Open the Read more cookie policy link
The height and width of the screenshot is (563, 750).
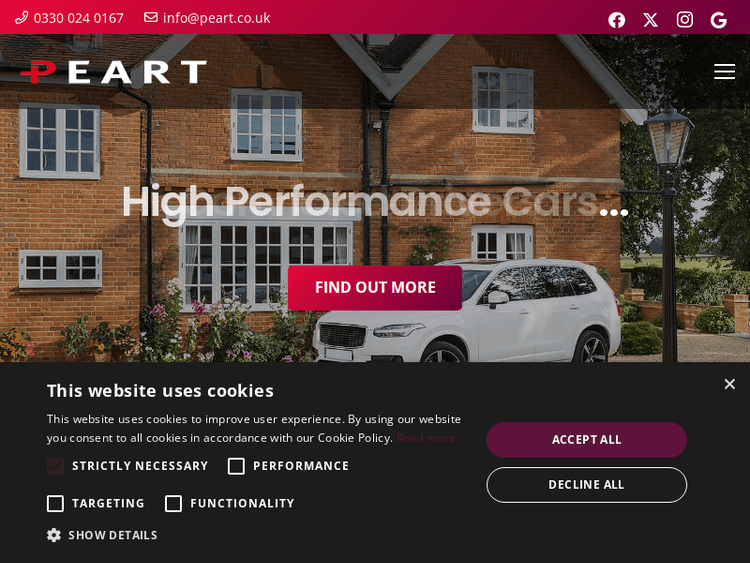426,438
